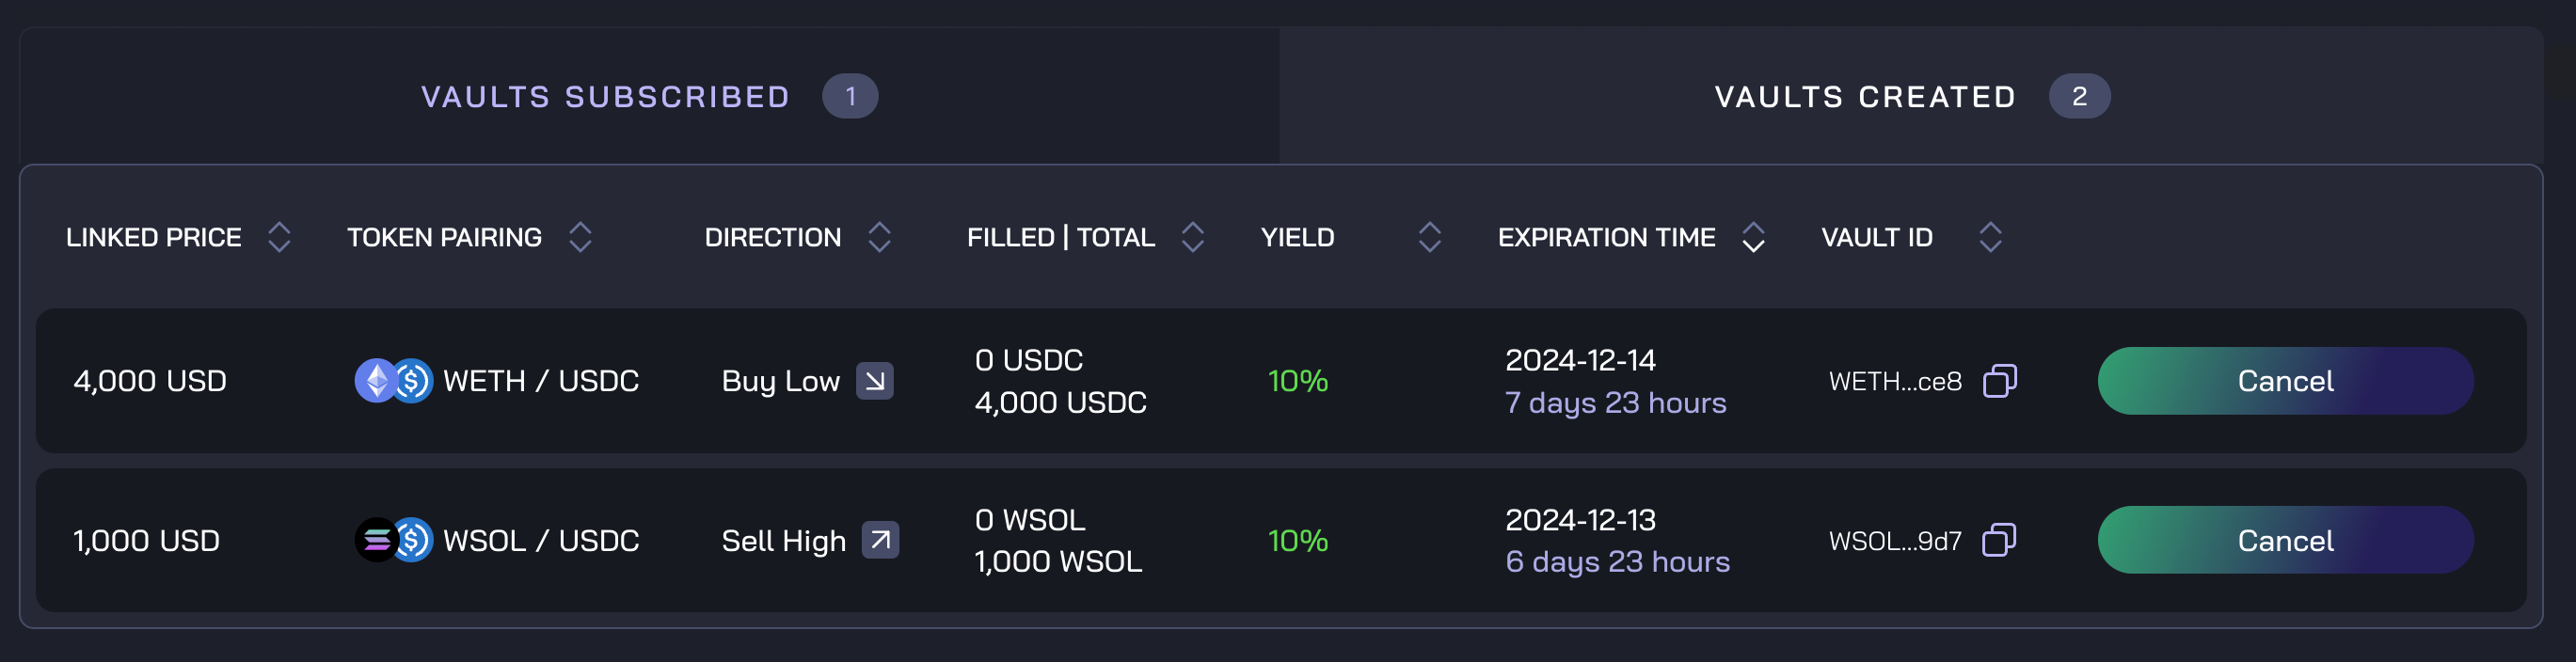Image resolution: width=2576 pixels, height=662 pixels.
Task: Sort vaults by Yield
Action: coord(1429,237)
